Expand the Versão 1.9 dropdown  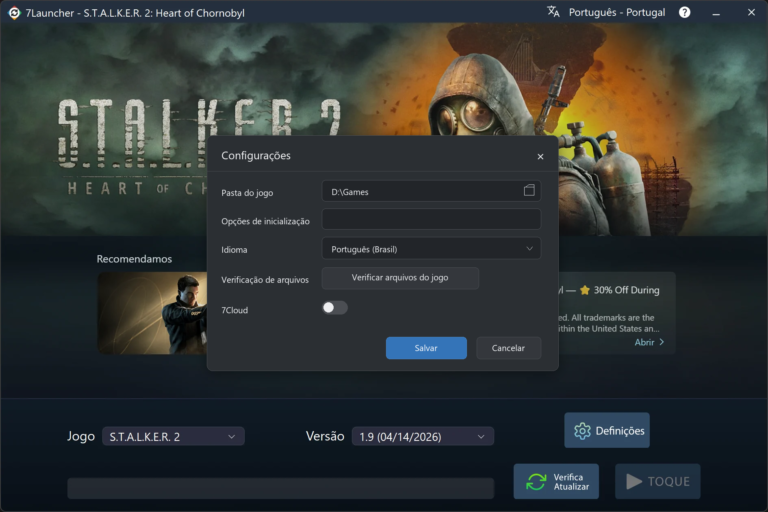[423, 436]
